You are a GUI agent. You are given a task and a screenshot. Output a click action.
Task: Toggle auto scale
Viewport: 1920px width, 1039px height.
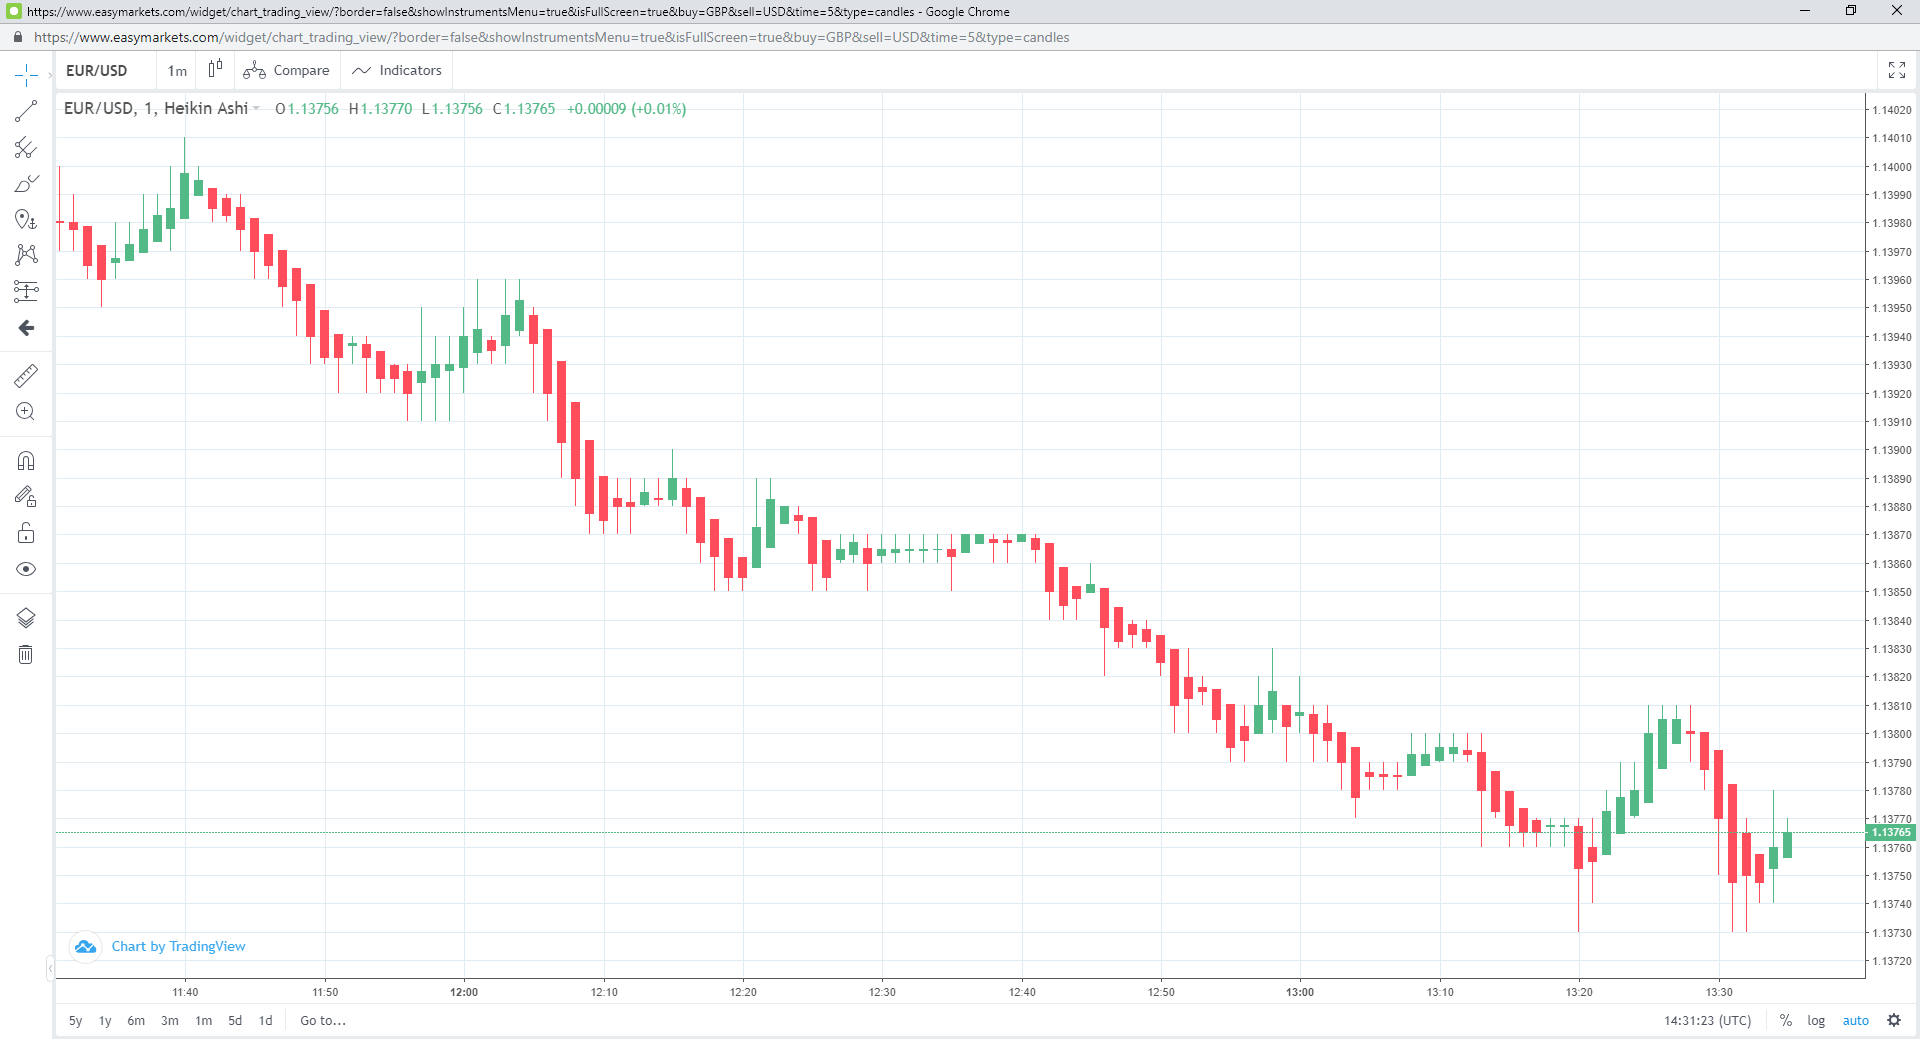coord(1856,1021)
